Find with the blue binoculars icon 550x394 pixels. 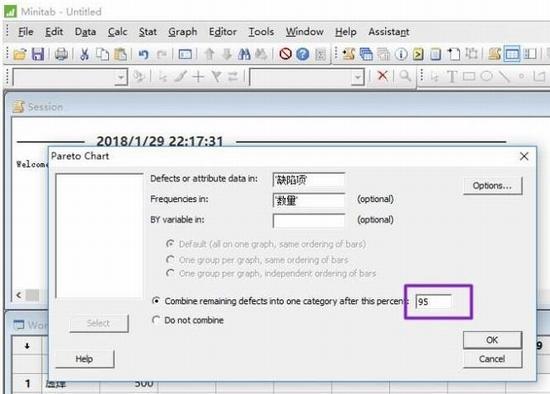(244, 54)
